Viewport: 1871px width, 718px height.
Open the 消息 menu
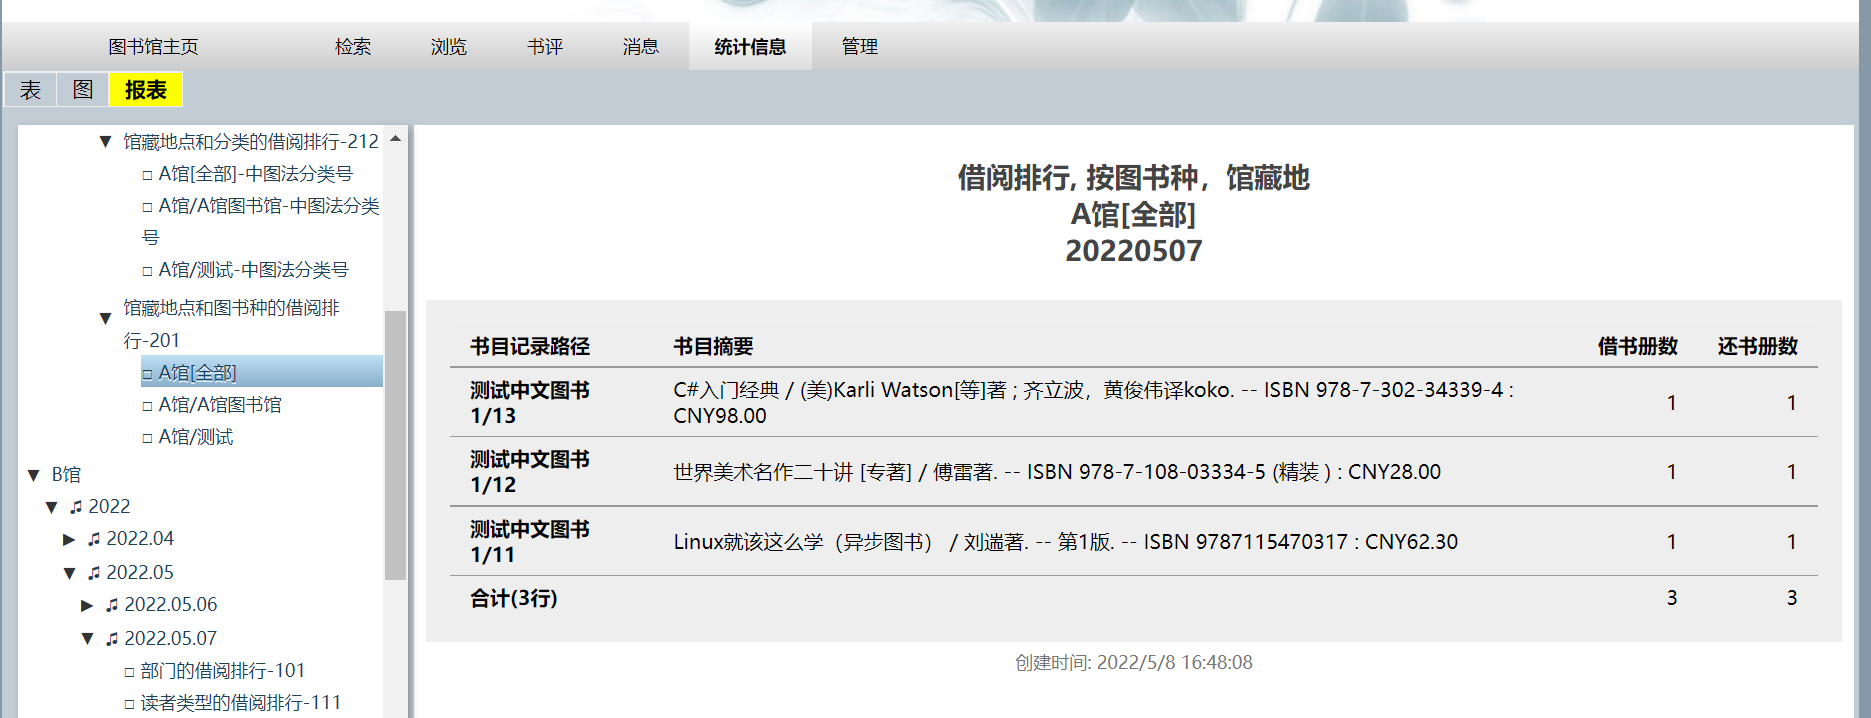pyautogui.click(x=641, y=47)
